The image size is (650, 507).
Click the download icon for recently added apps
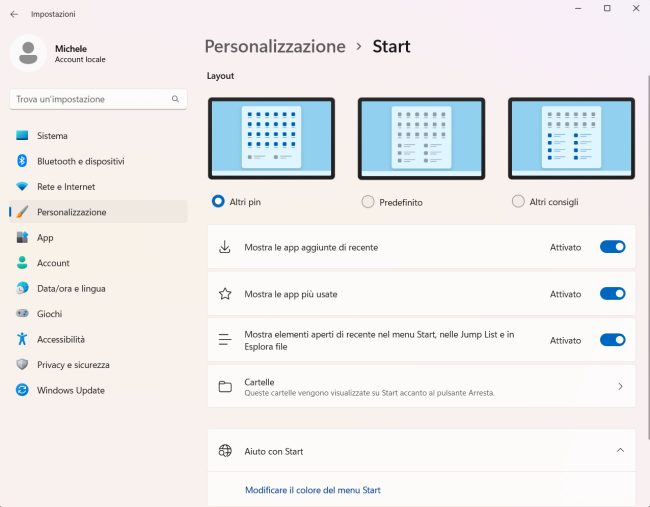pos(225,247)
